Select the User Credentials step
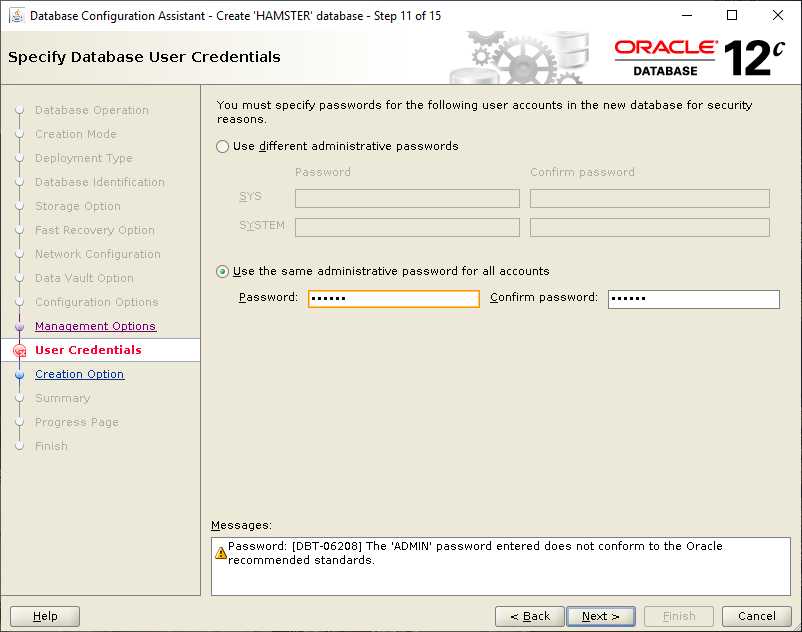Screen dimensions: 802x632 88,350
